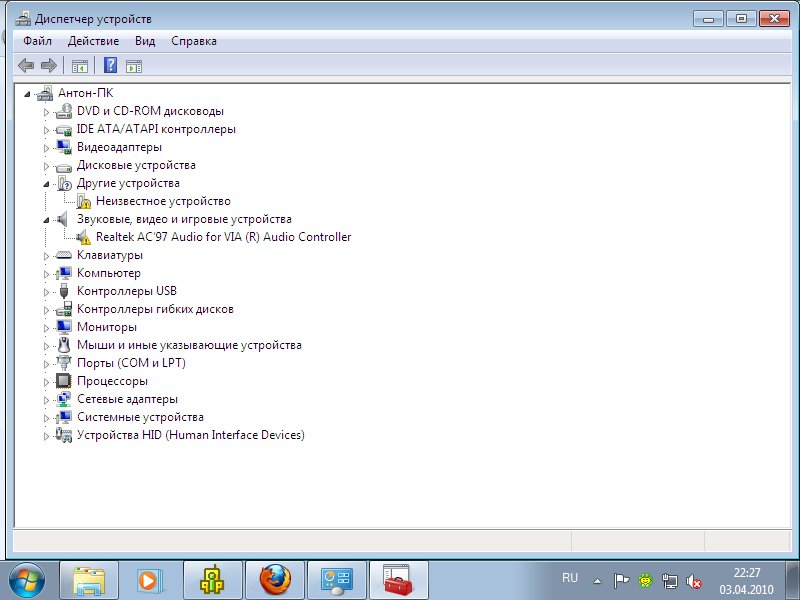Click the Процессоры category icon

(64, 381)
